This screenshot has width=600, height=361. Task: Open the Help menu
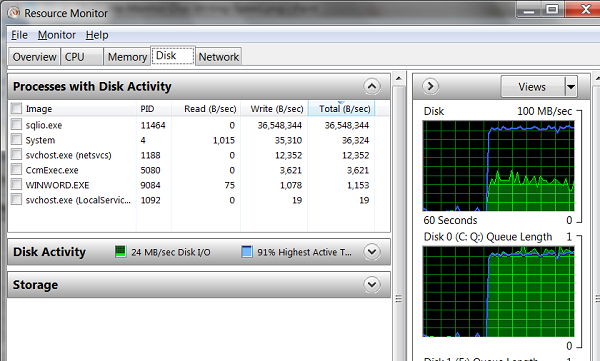[x=97, y=35]
